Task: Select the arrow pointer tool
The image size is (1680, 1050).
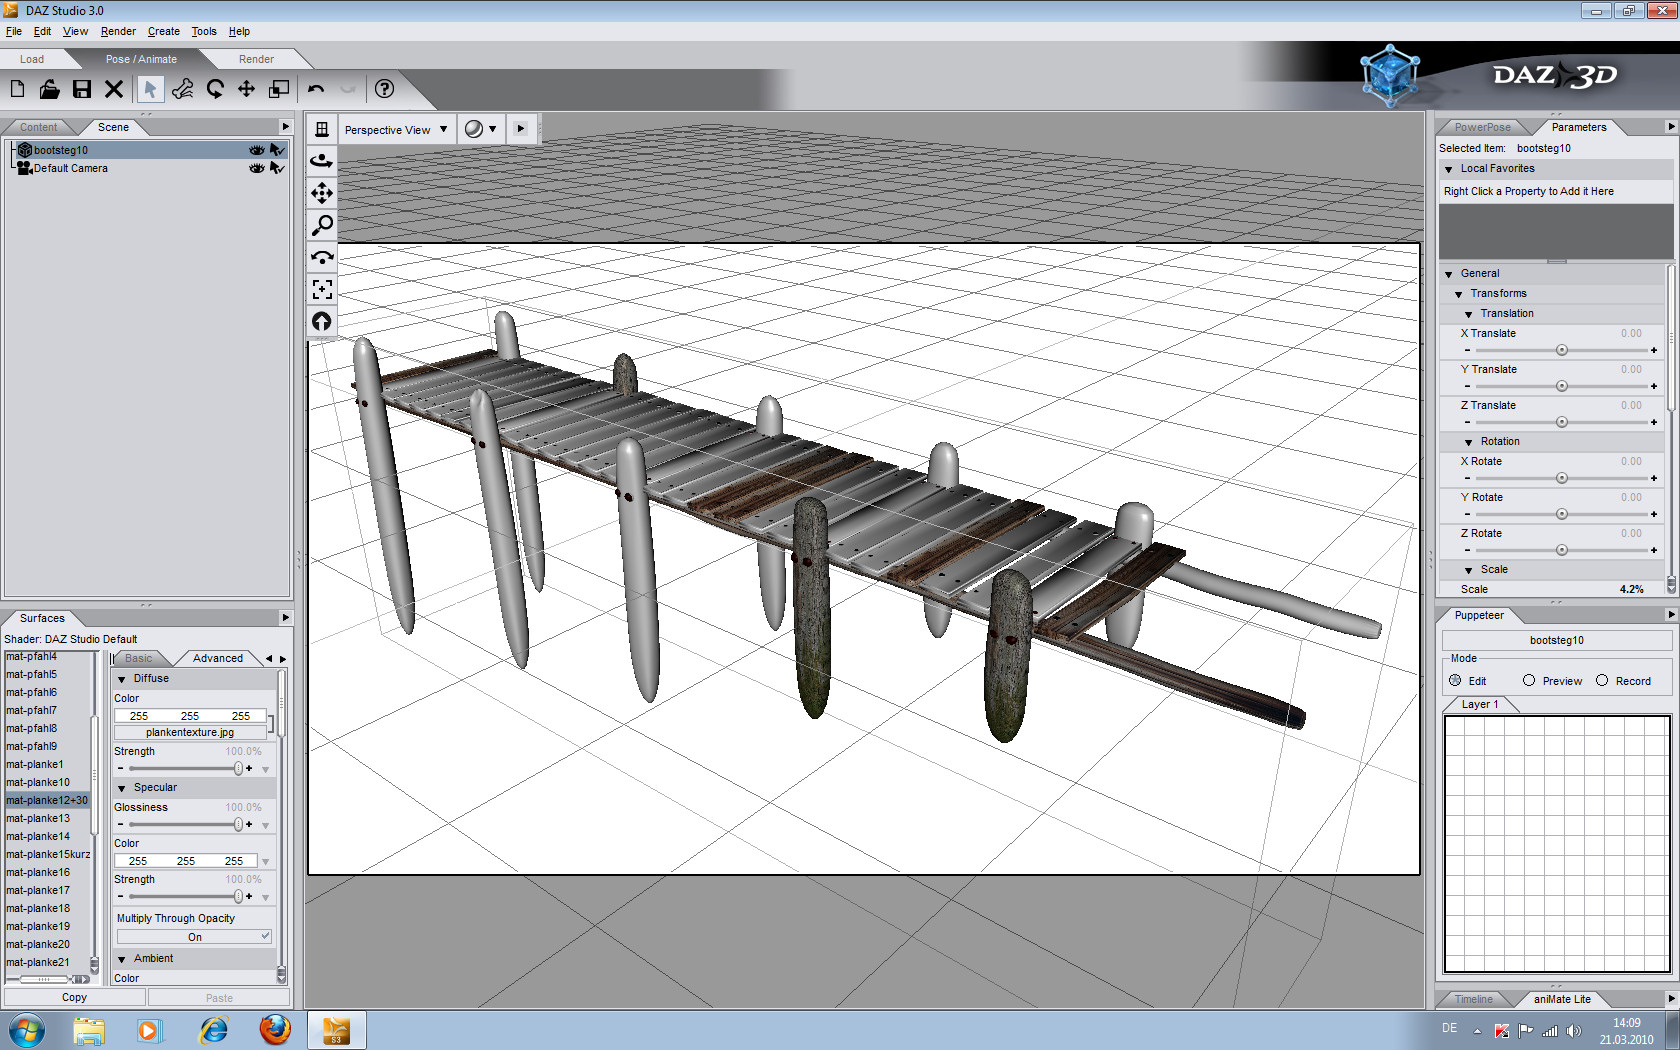Action: (x=150, y=89)
